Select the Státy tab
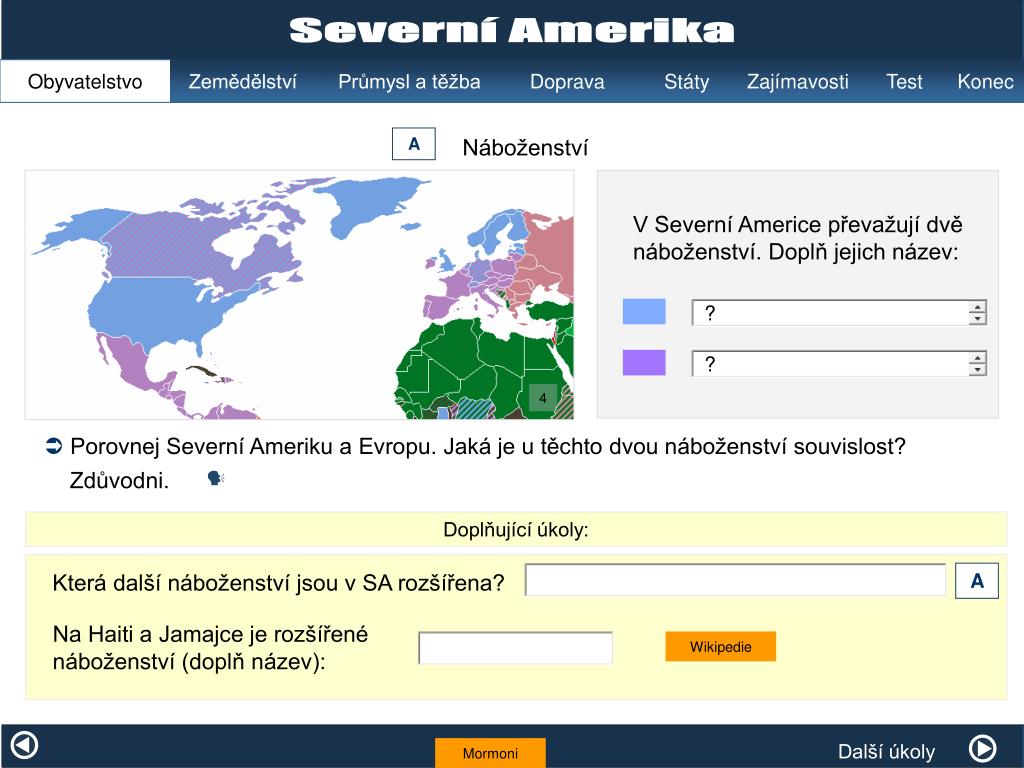The width and height of the screenshot is (1024, 768). click(686, 82)
